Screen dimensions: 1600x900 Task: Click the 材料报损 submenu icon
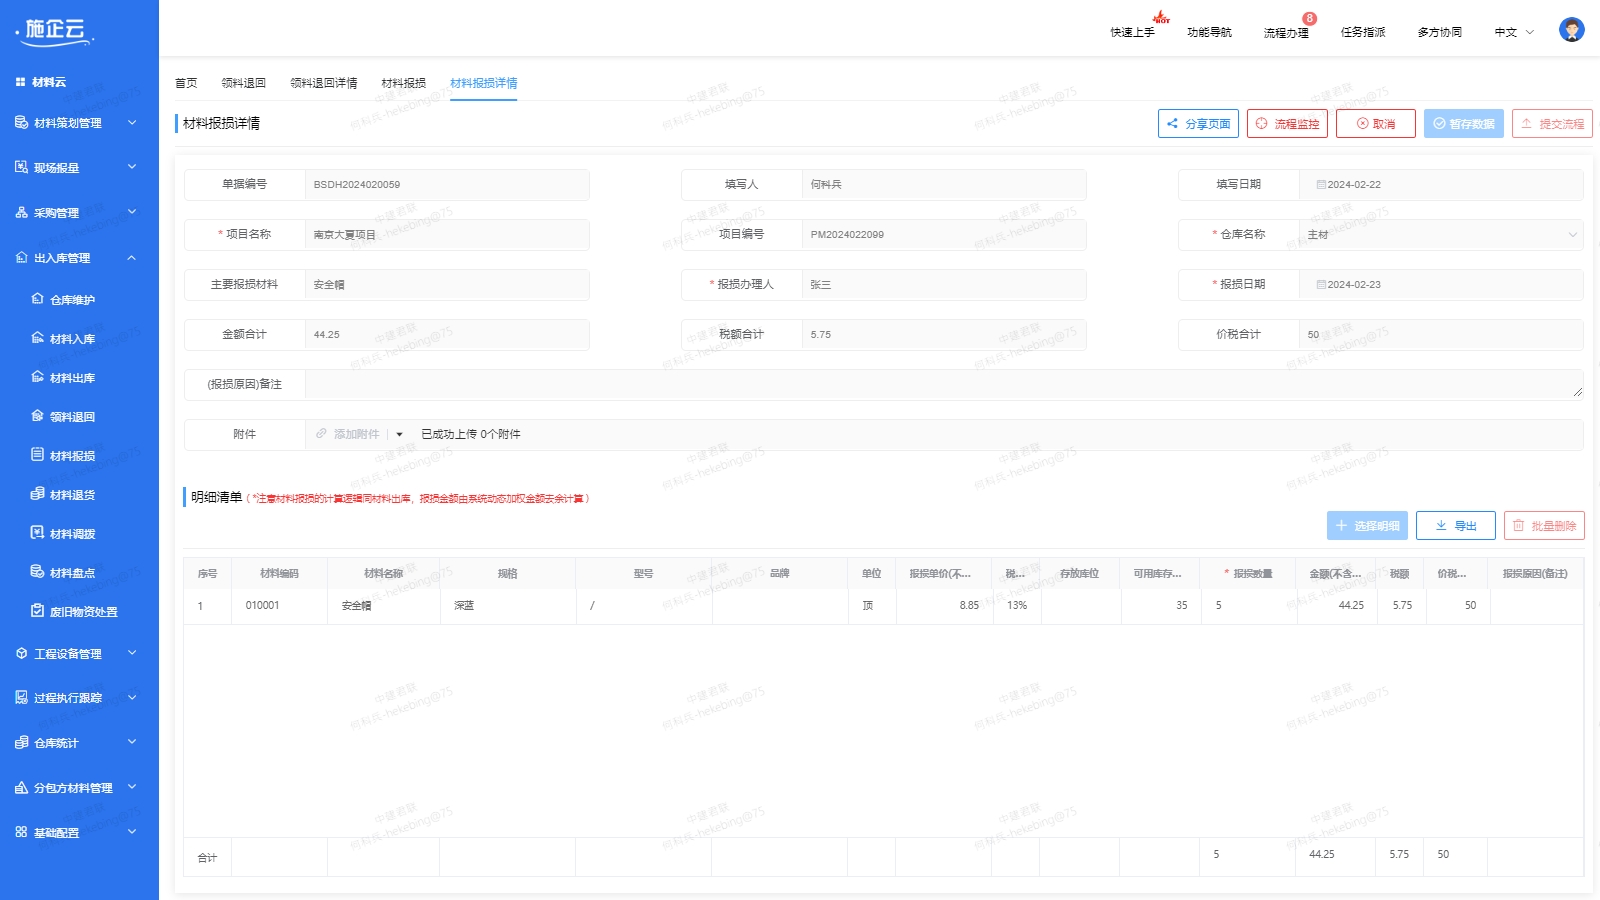coord(37,455)
